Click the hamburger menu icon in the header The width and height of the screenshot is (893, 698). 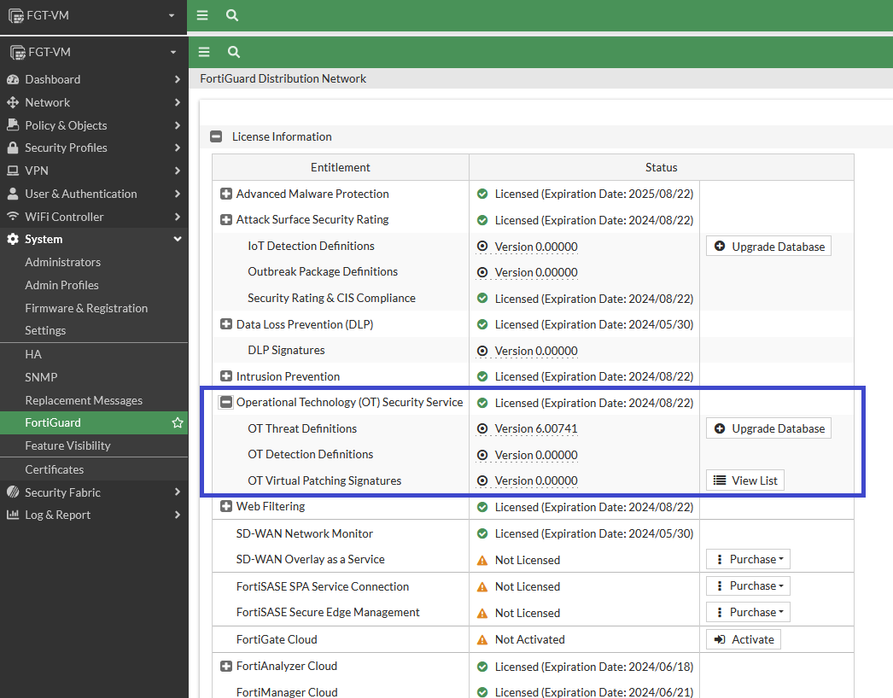[204, 52]
